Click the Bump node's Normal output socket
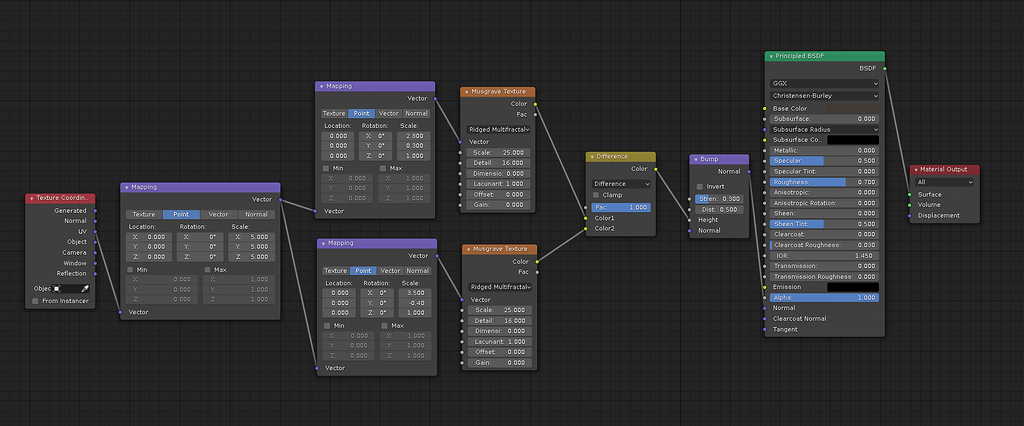 749,171
